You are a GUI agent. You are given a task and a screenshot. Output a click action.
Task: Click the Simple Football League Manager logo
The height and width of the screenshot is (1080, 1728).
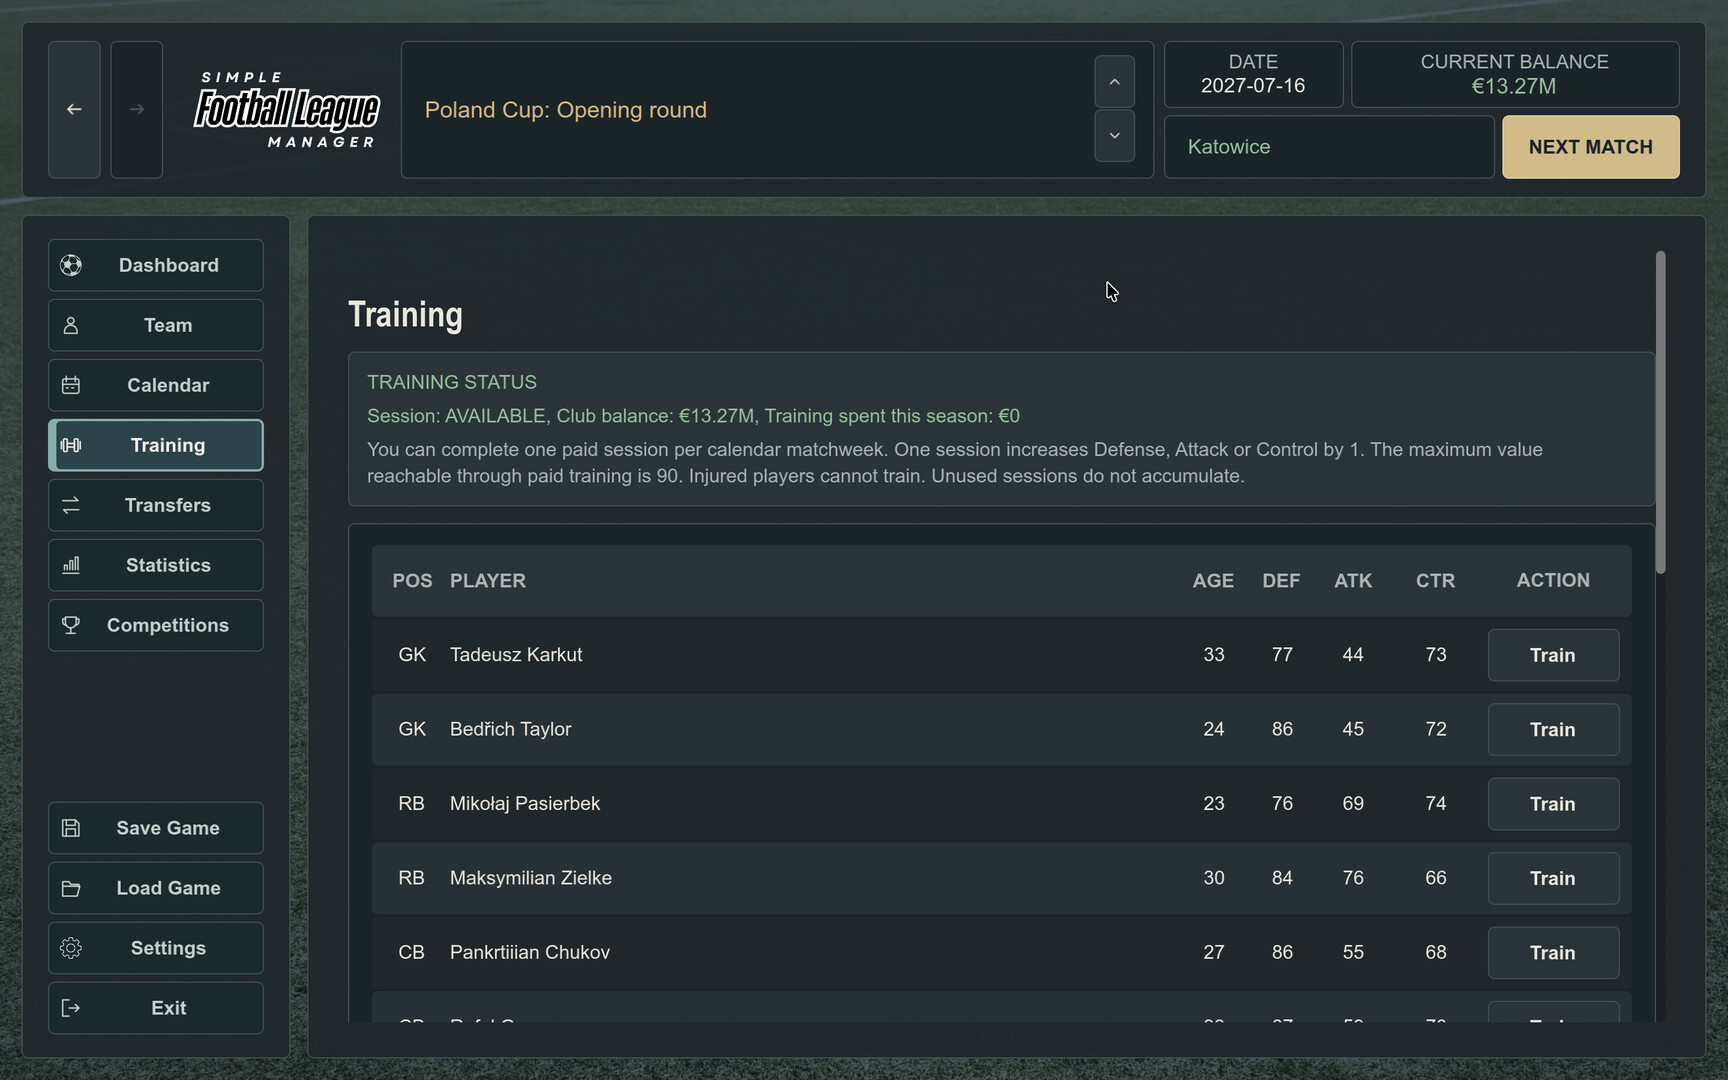(x=287, y=110)
